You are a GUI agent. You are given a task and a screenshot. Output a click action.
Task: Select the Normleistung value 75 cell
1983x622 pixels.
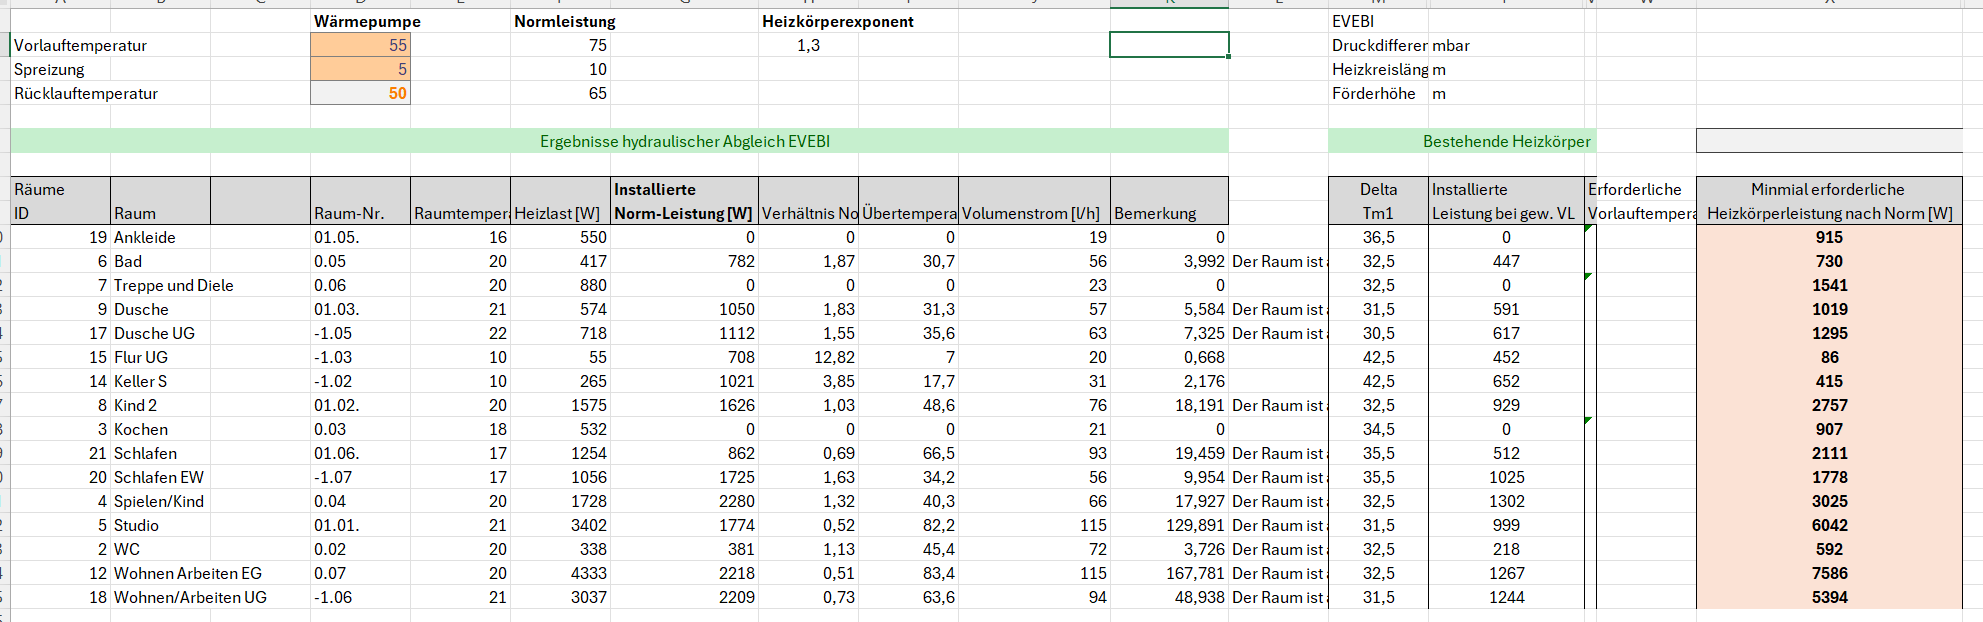coord(560,45)
